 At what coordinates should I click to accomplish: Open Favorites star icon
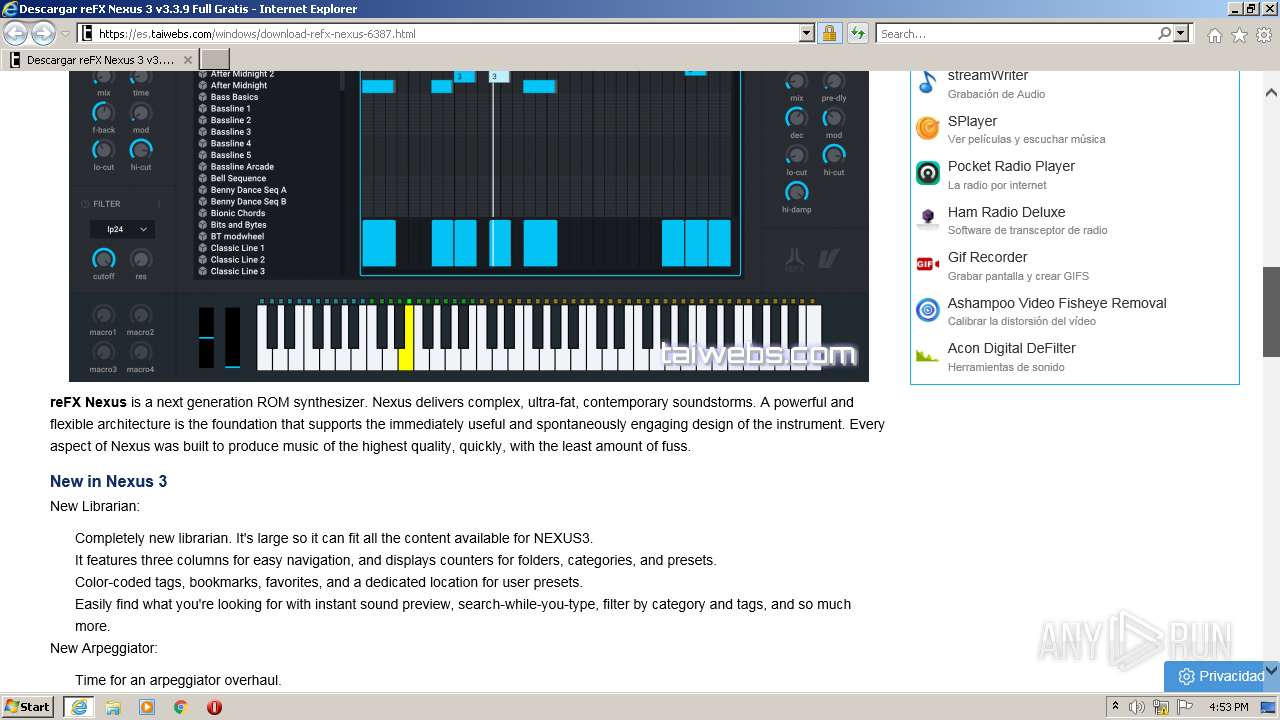click(1239, 35)
